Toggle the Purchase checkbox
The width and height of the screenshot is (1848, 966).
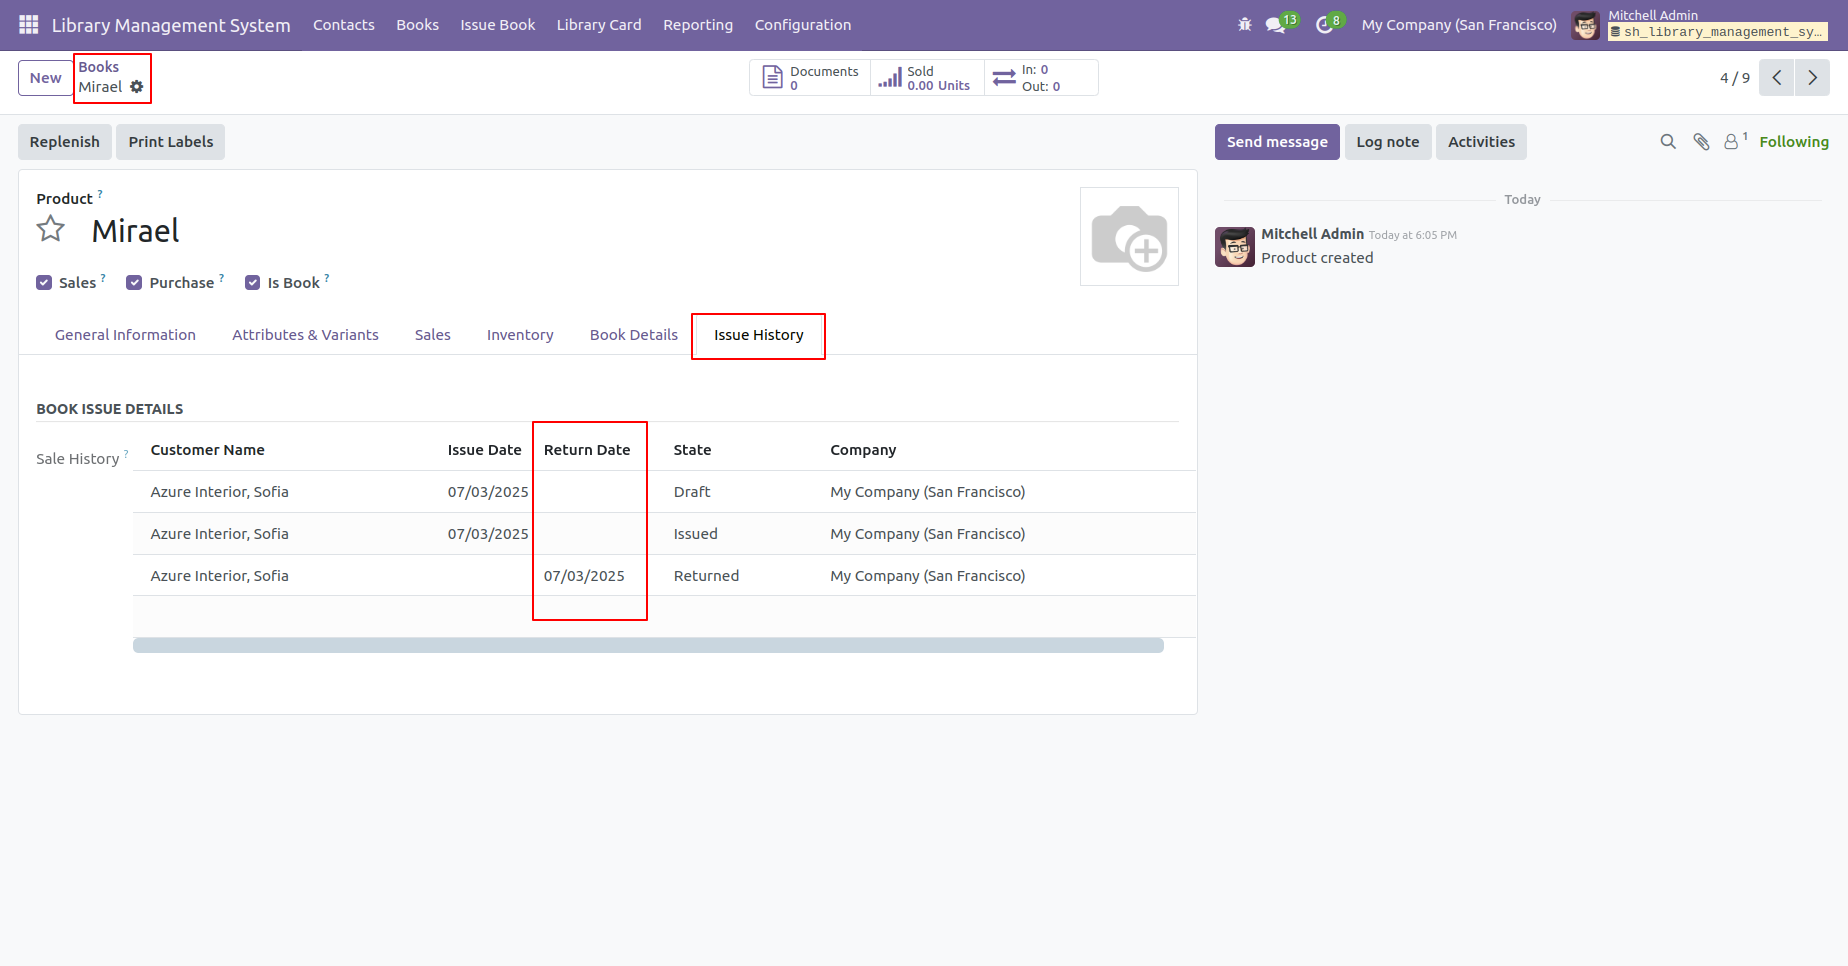(x=134, y=283)
